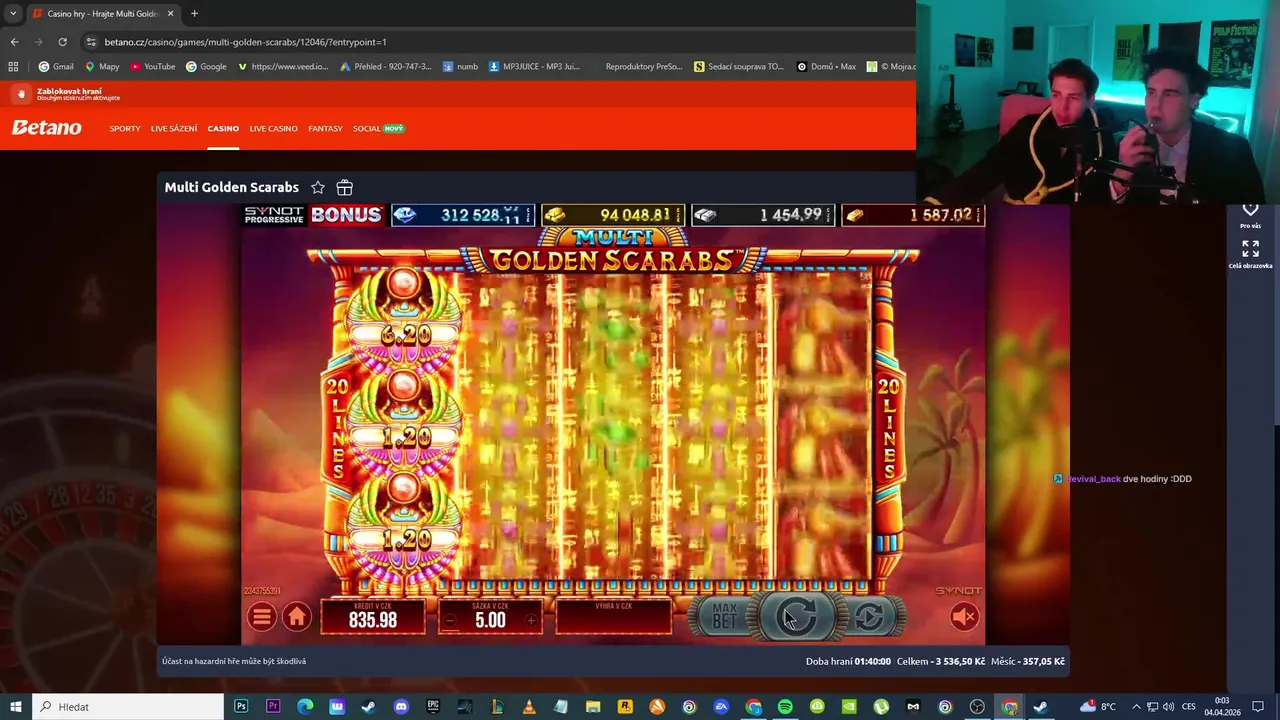Open Spotify from the taskbar
Screen dimensions: 1280x720
coord(785,706)
